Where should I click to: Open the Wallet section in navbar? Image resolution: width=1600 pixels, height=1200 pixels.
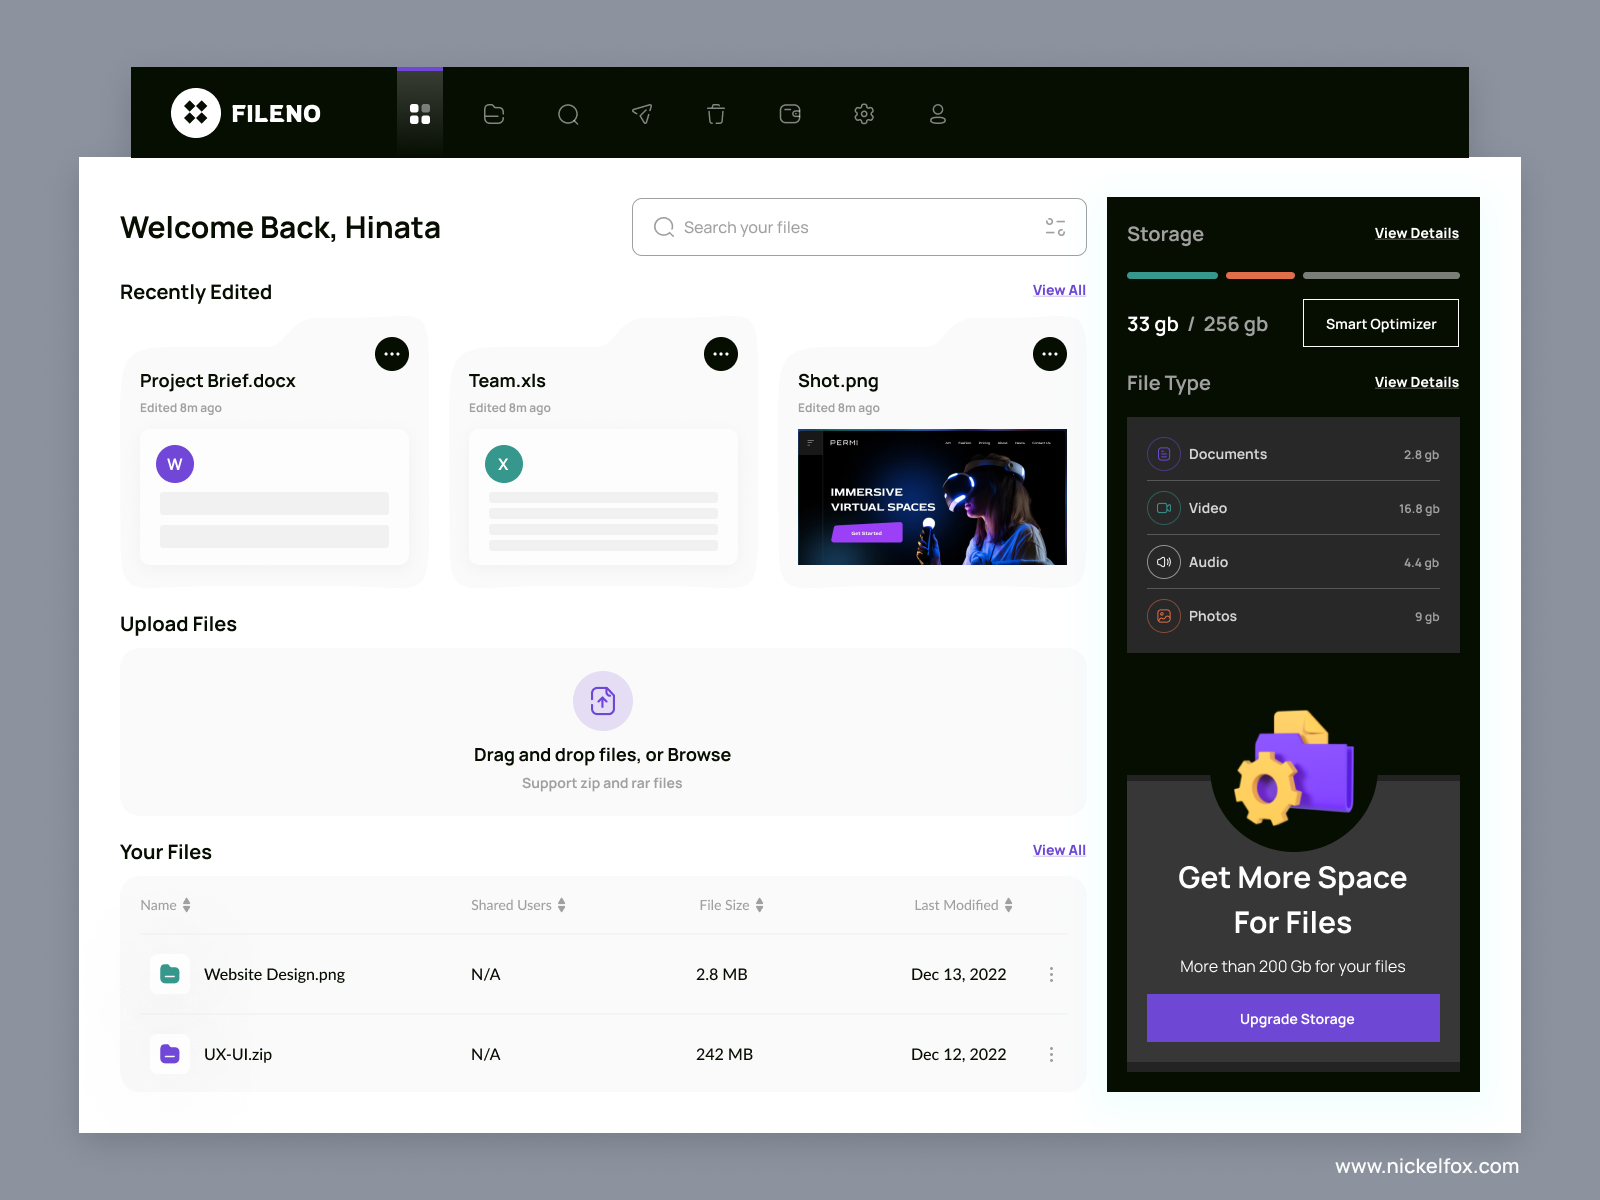(790, 114)
